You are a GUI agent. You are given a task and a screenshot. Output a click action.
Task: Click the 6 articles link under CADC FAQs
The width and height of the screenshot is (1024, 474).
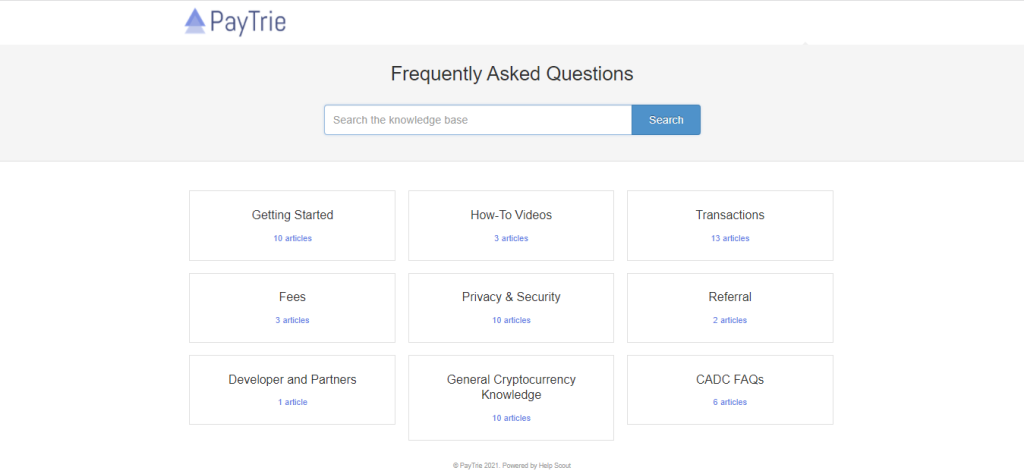(730, 402)
